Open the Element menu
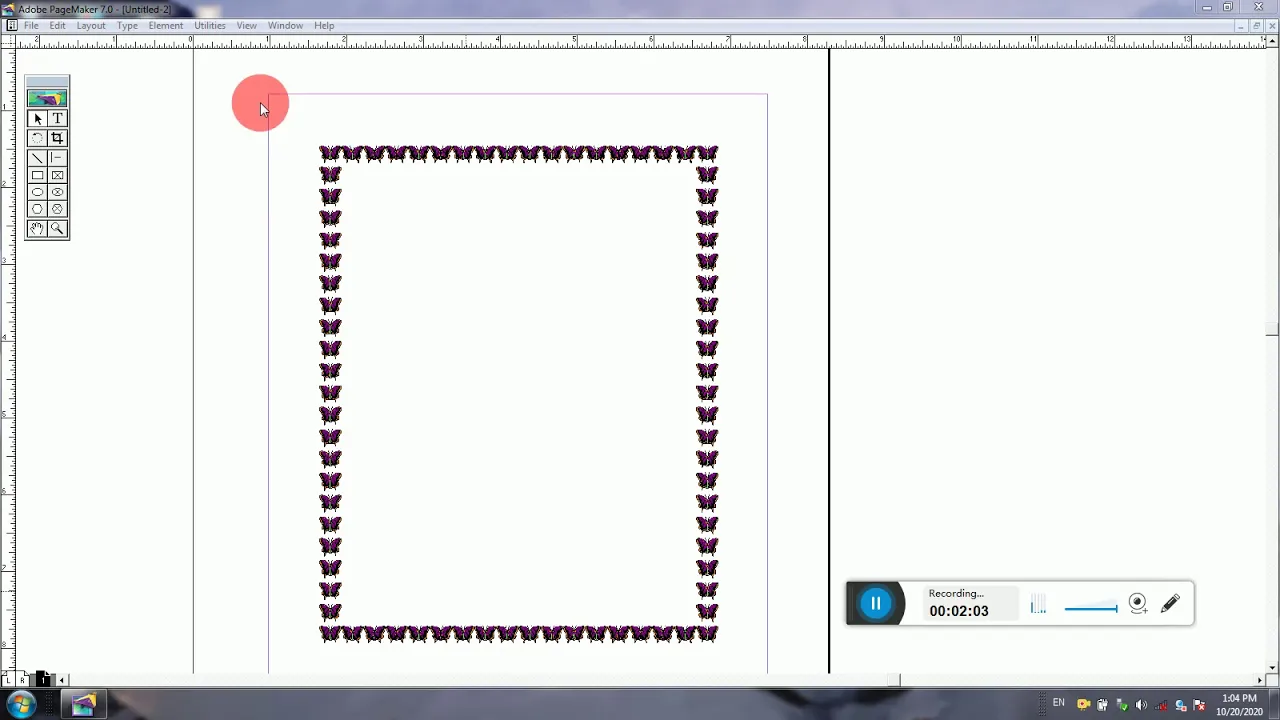The height and width of the screenshot is (720, 1280). (166, 25)
